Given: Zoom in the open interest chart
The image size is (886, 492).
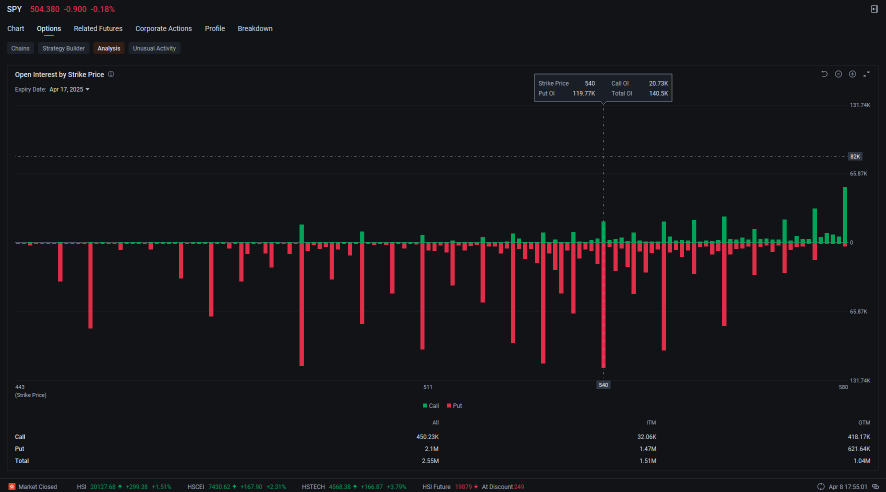Looking at the screenshot, I should click(853, 74).
